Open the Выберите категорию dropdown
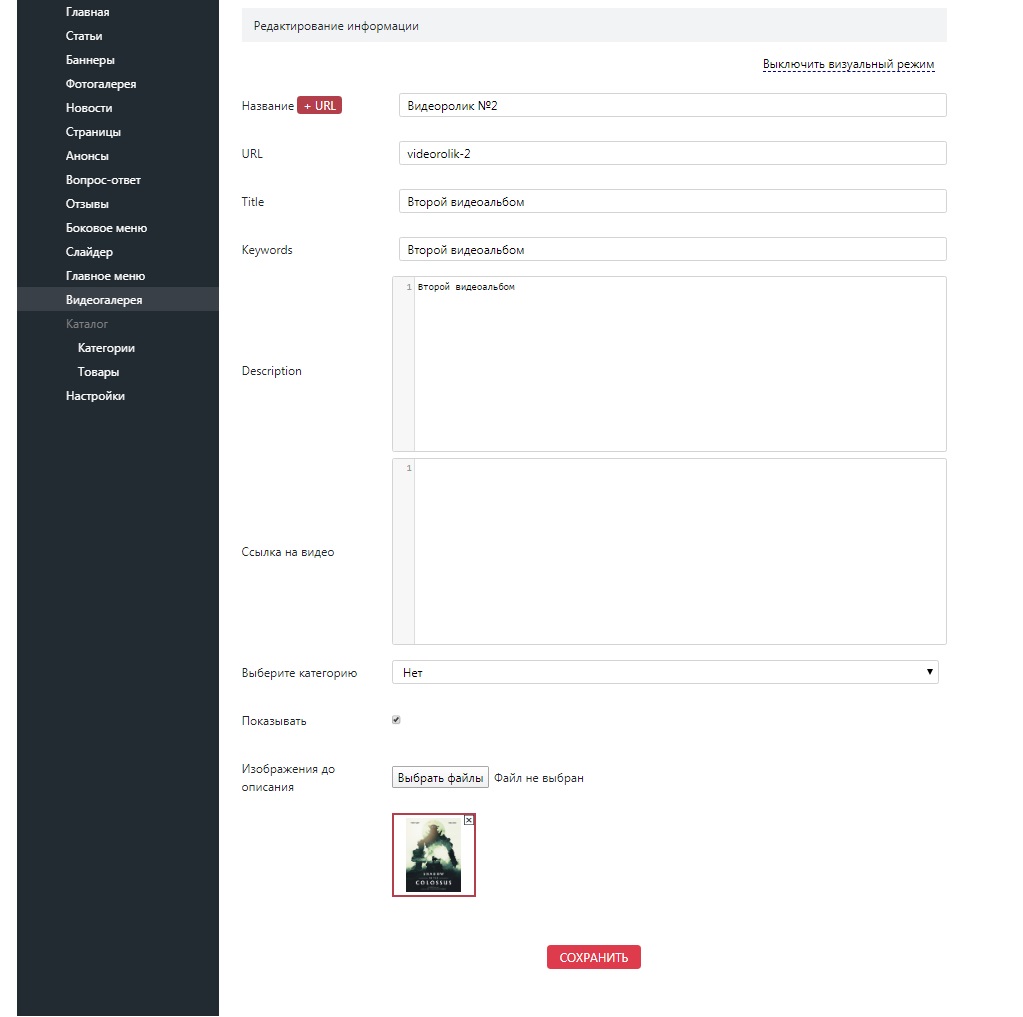Image resolution: width=1023 pixels, height=1017 pixels. tap(665, 672)
